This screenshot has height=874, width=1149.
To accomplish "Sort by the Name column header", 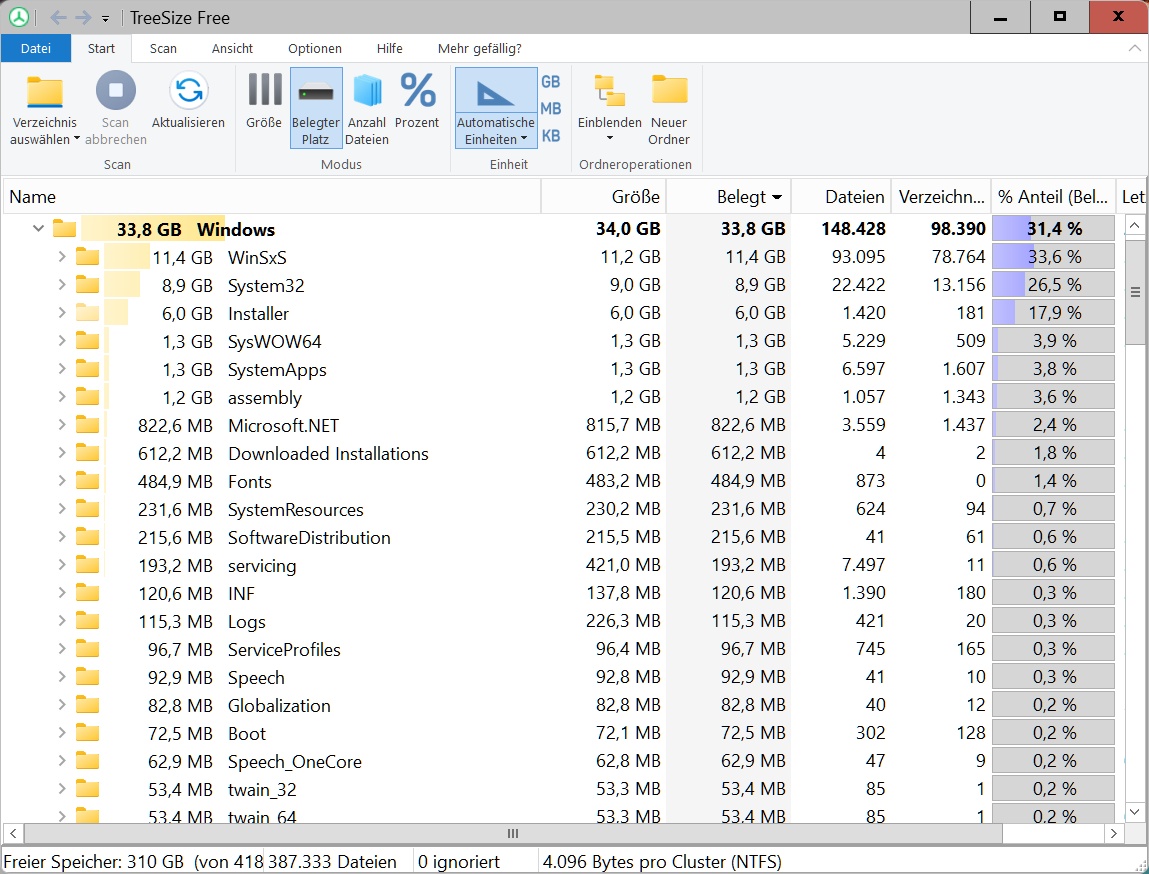I will (x=272, y=196).
